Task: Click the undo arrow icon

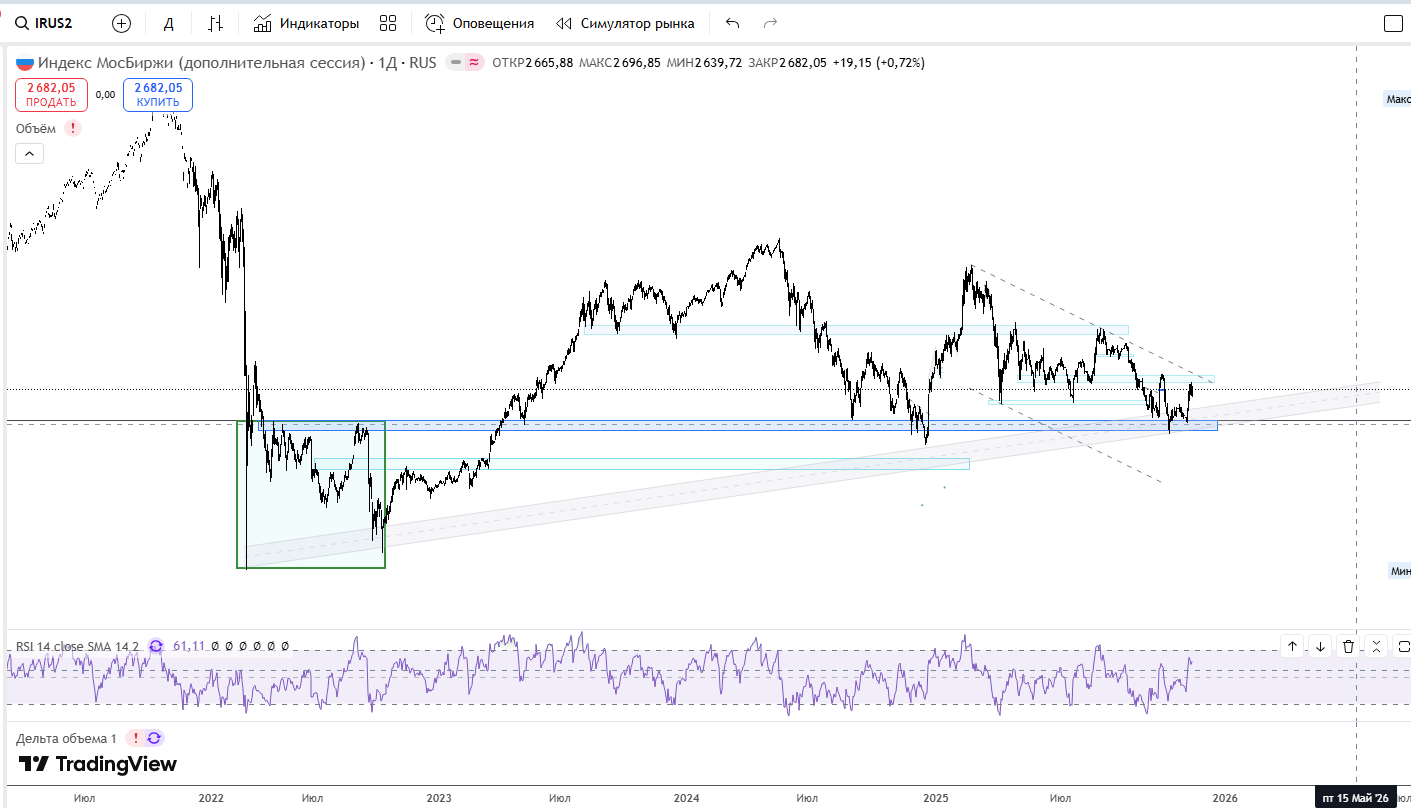Action: [x=732, y=23]
